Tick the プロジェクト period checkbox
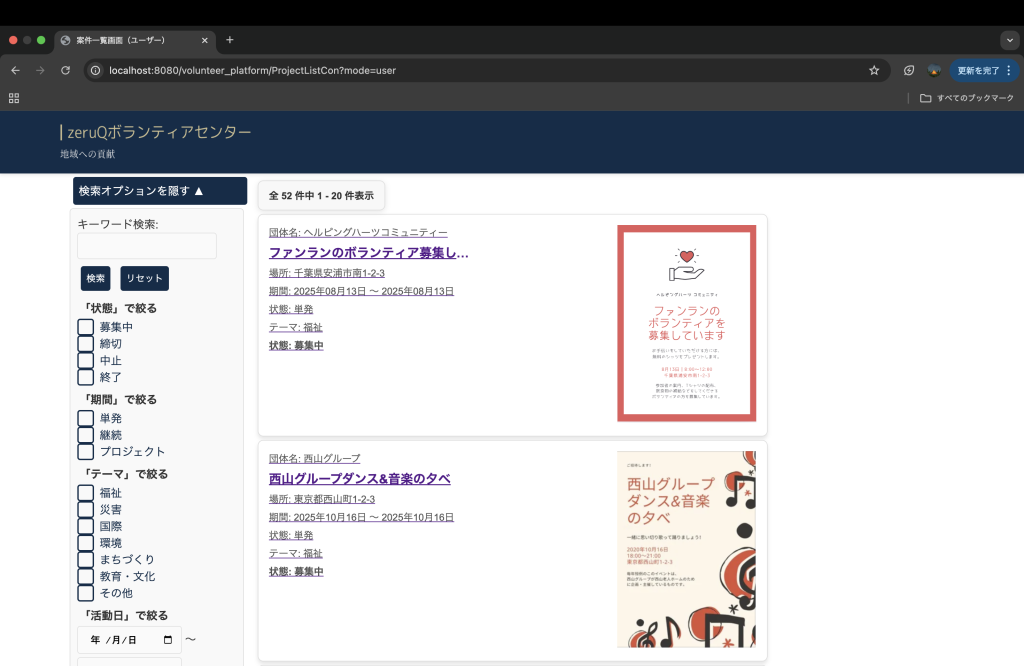This screenshot has width=1024, height=666. click(x=86, y=451)
